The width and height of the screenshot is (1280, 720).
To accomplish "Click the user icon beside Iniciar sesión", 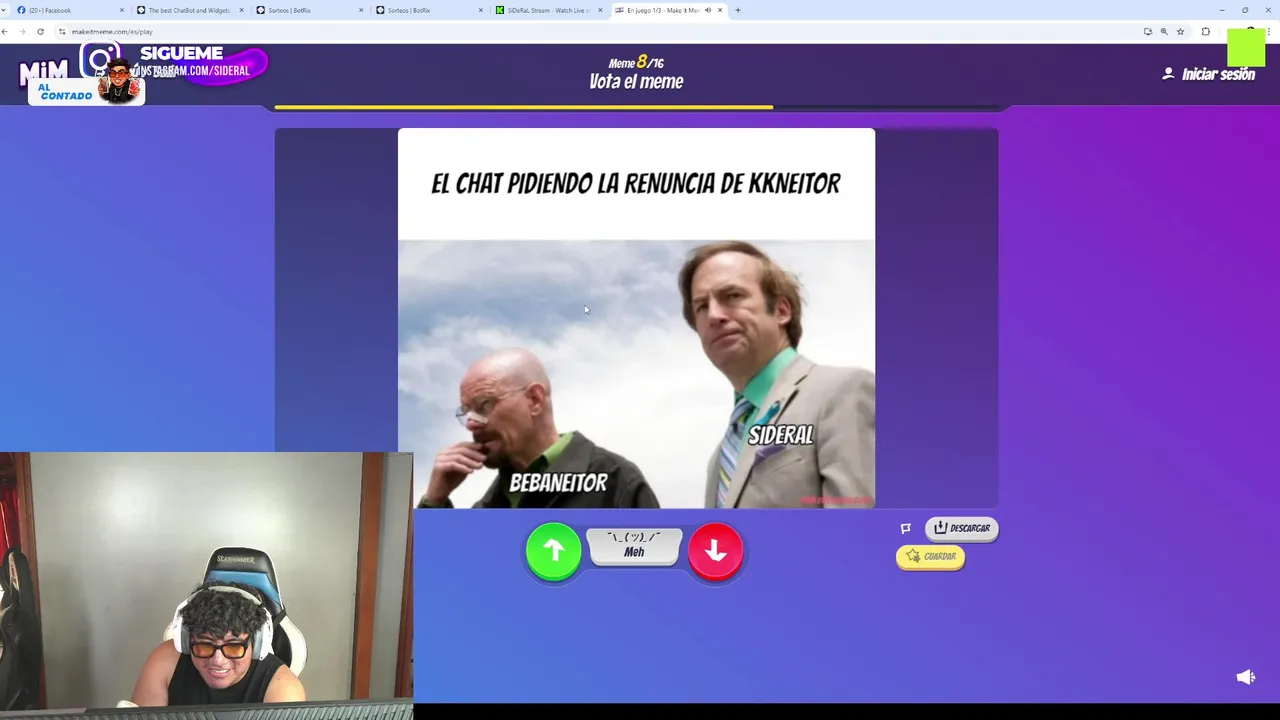I will [1168, 74].
